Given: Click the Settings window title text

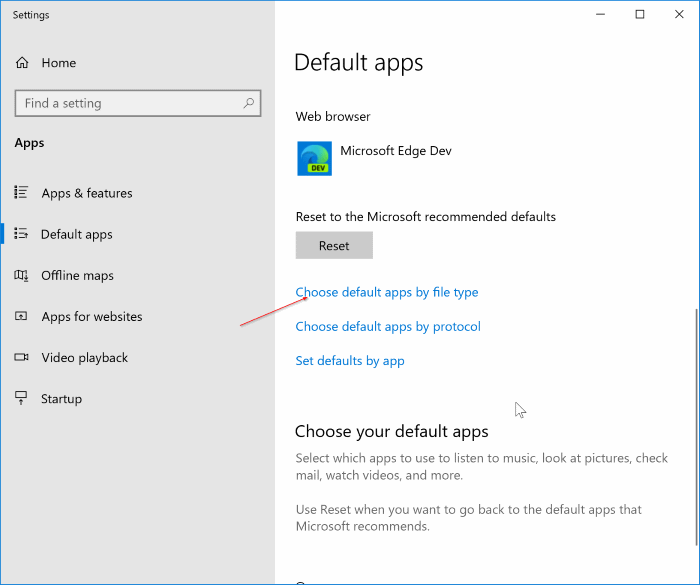Looking at the screenshot, I should [x=31, y=15].
